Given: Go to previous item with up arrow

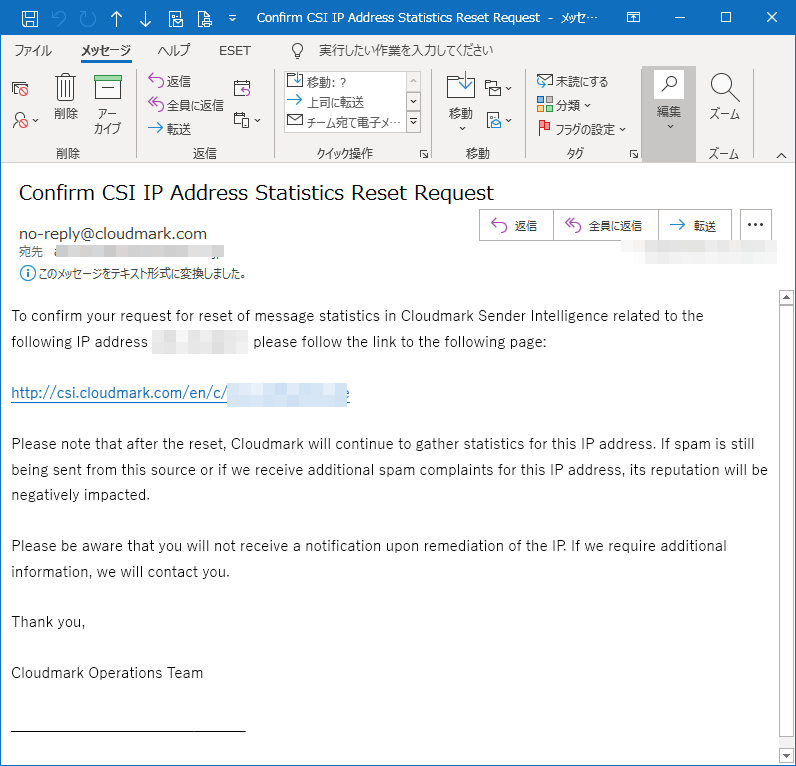Looking at the screenshot, I should (x=116, y=19).
